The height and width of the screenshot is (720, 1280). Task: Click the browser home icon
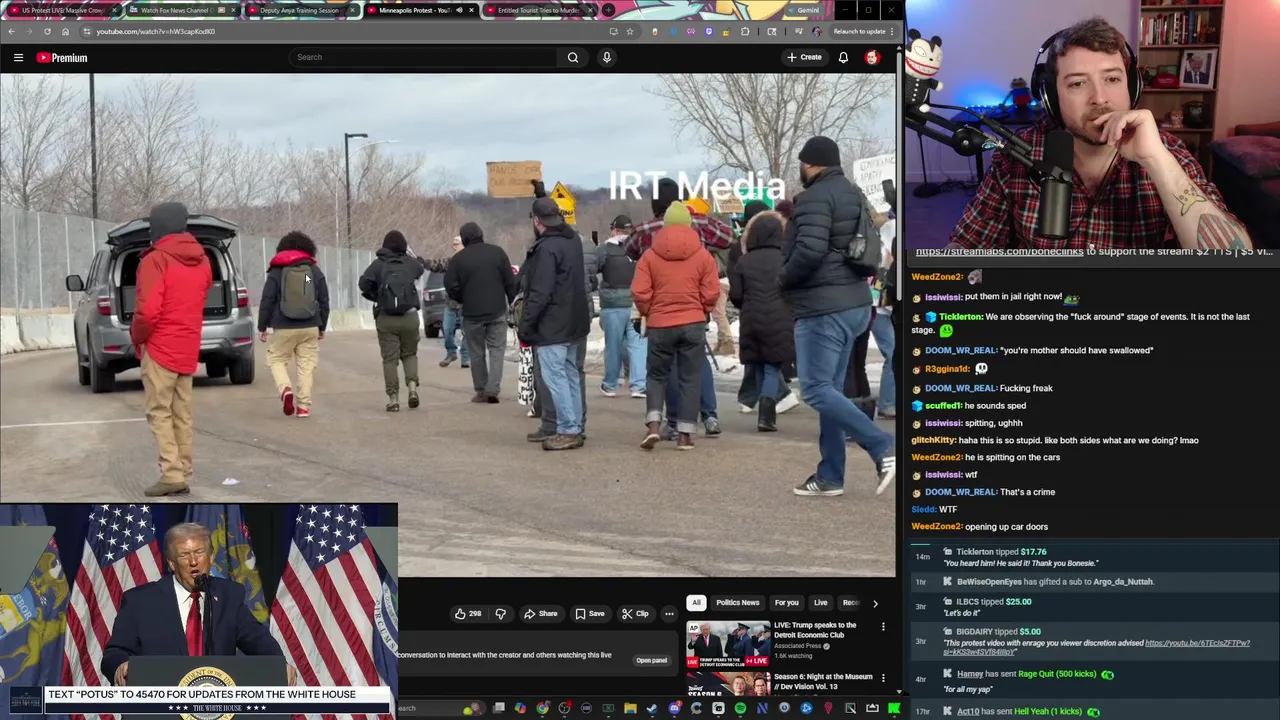pos(65,31)
